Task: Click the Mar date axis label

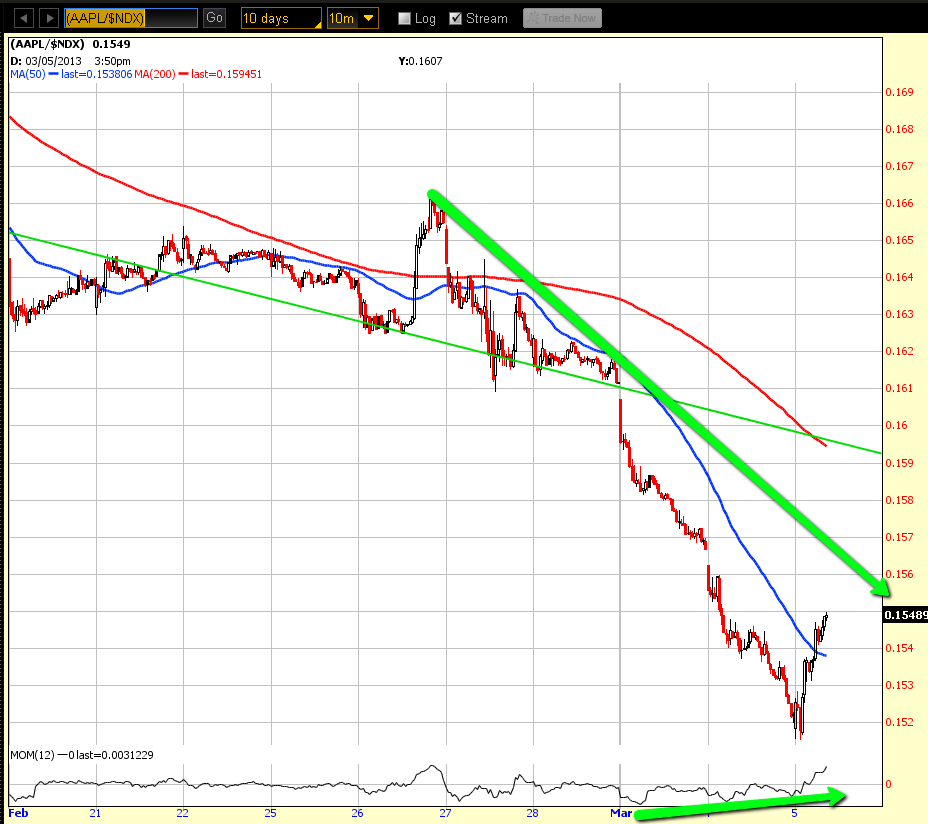Action: [621, 813]
